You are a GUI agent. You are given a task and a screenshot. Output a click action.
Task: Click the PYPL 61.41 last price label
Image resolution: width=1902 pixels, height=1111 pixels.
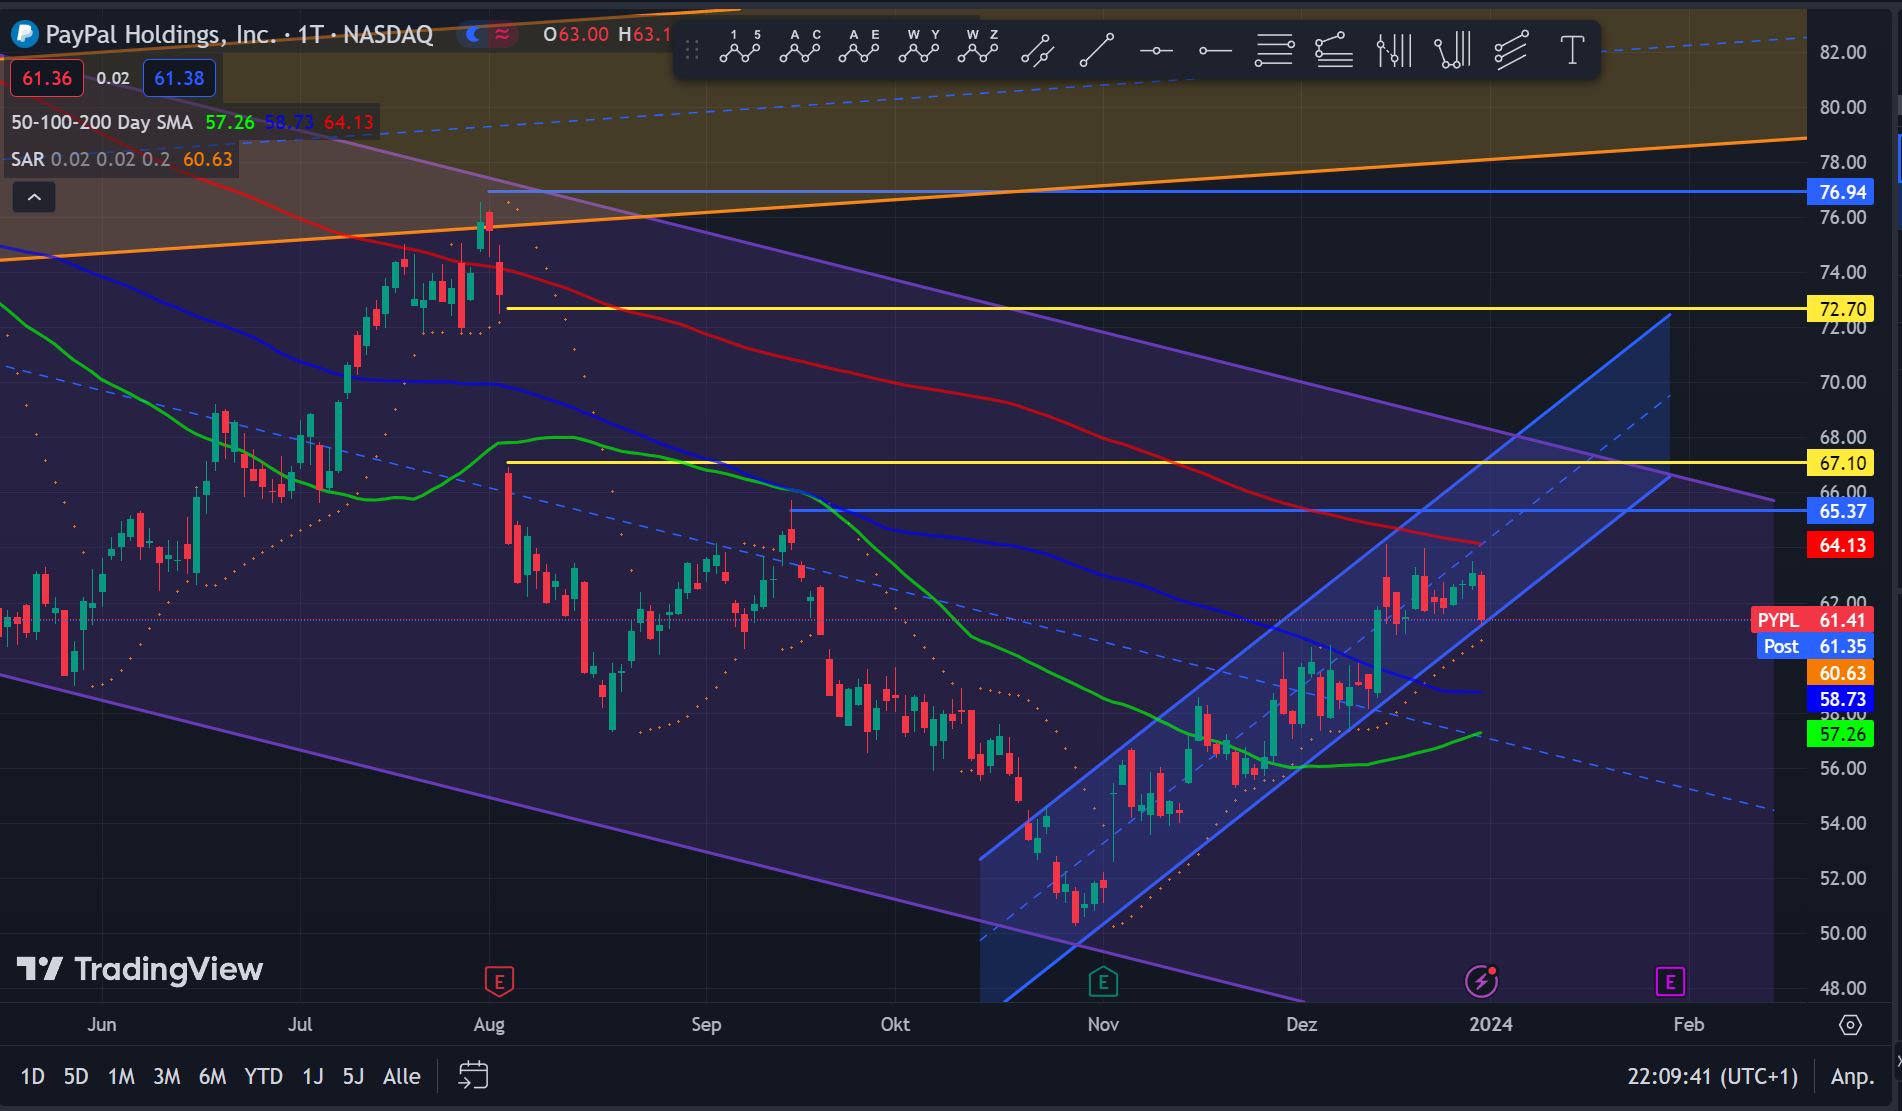[x=1812, y=620]
